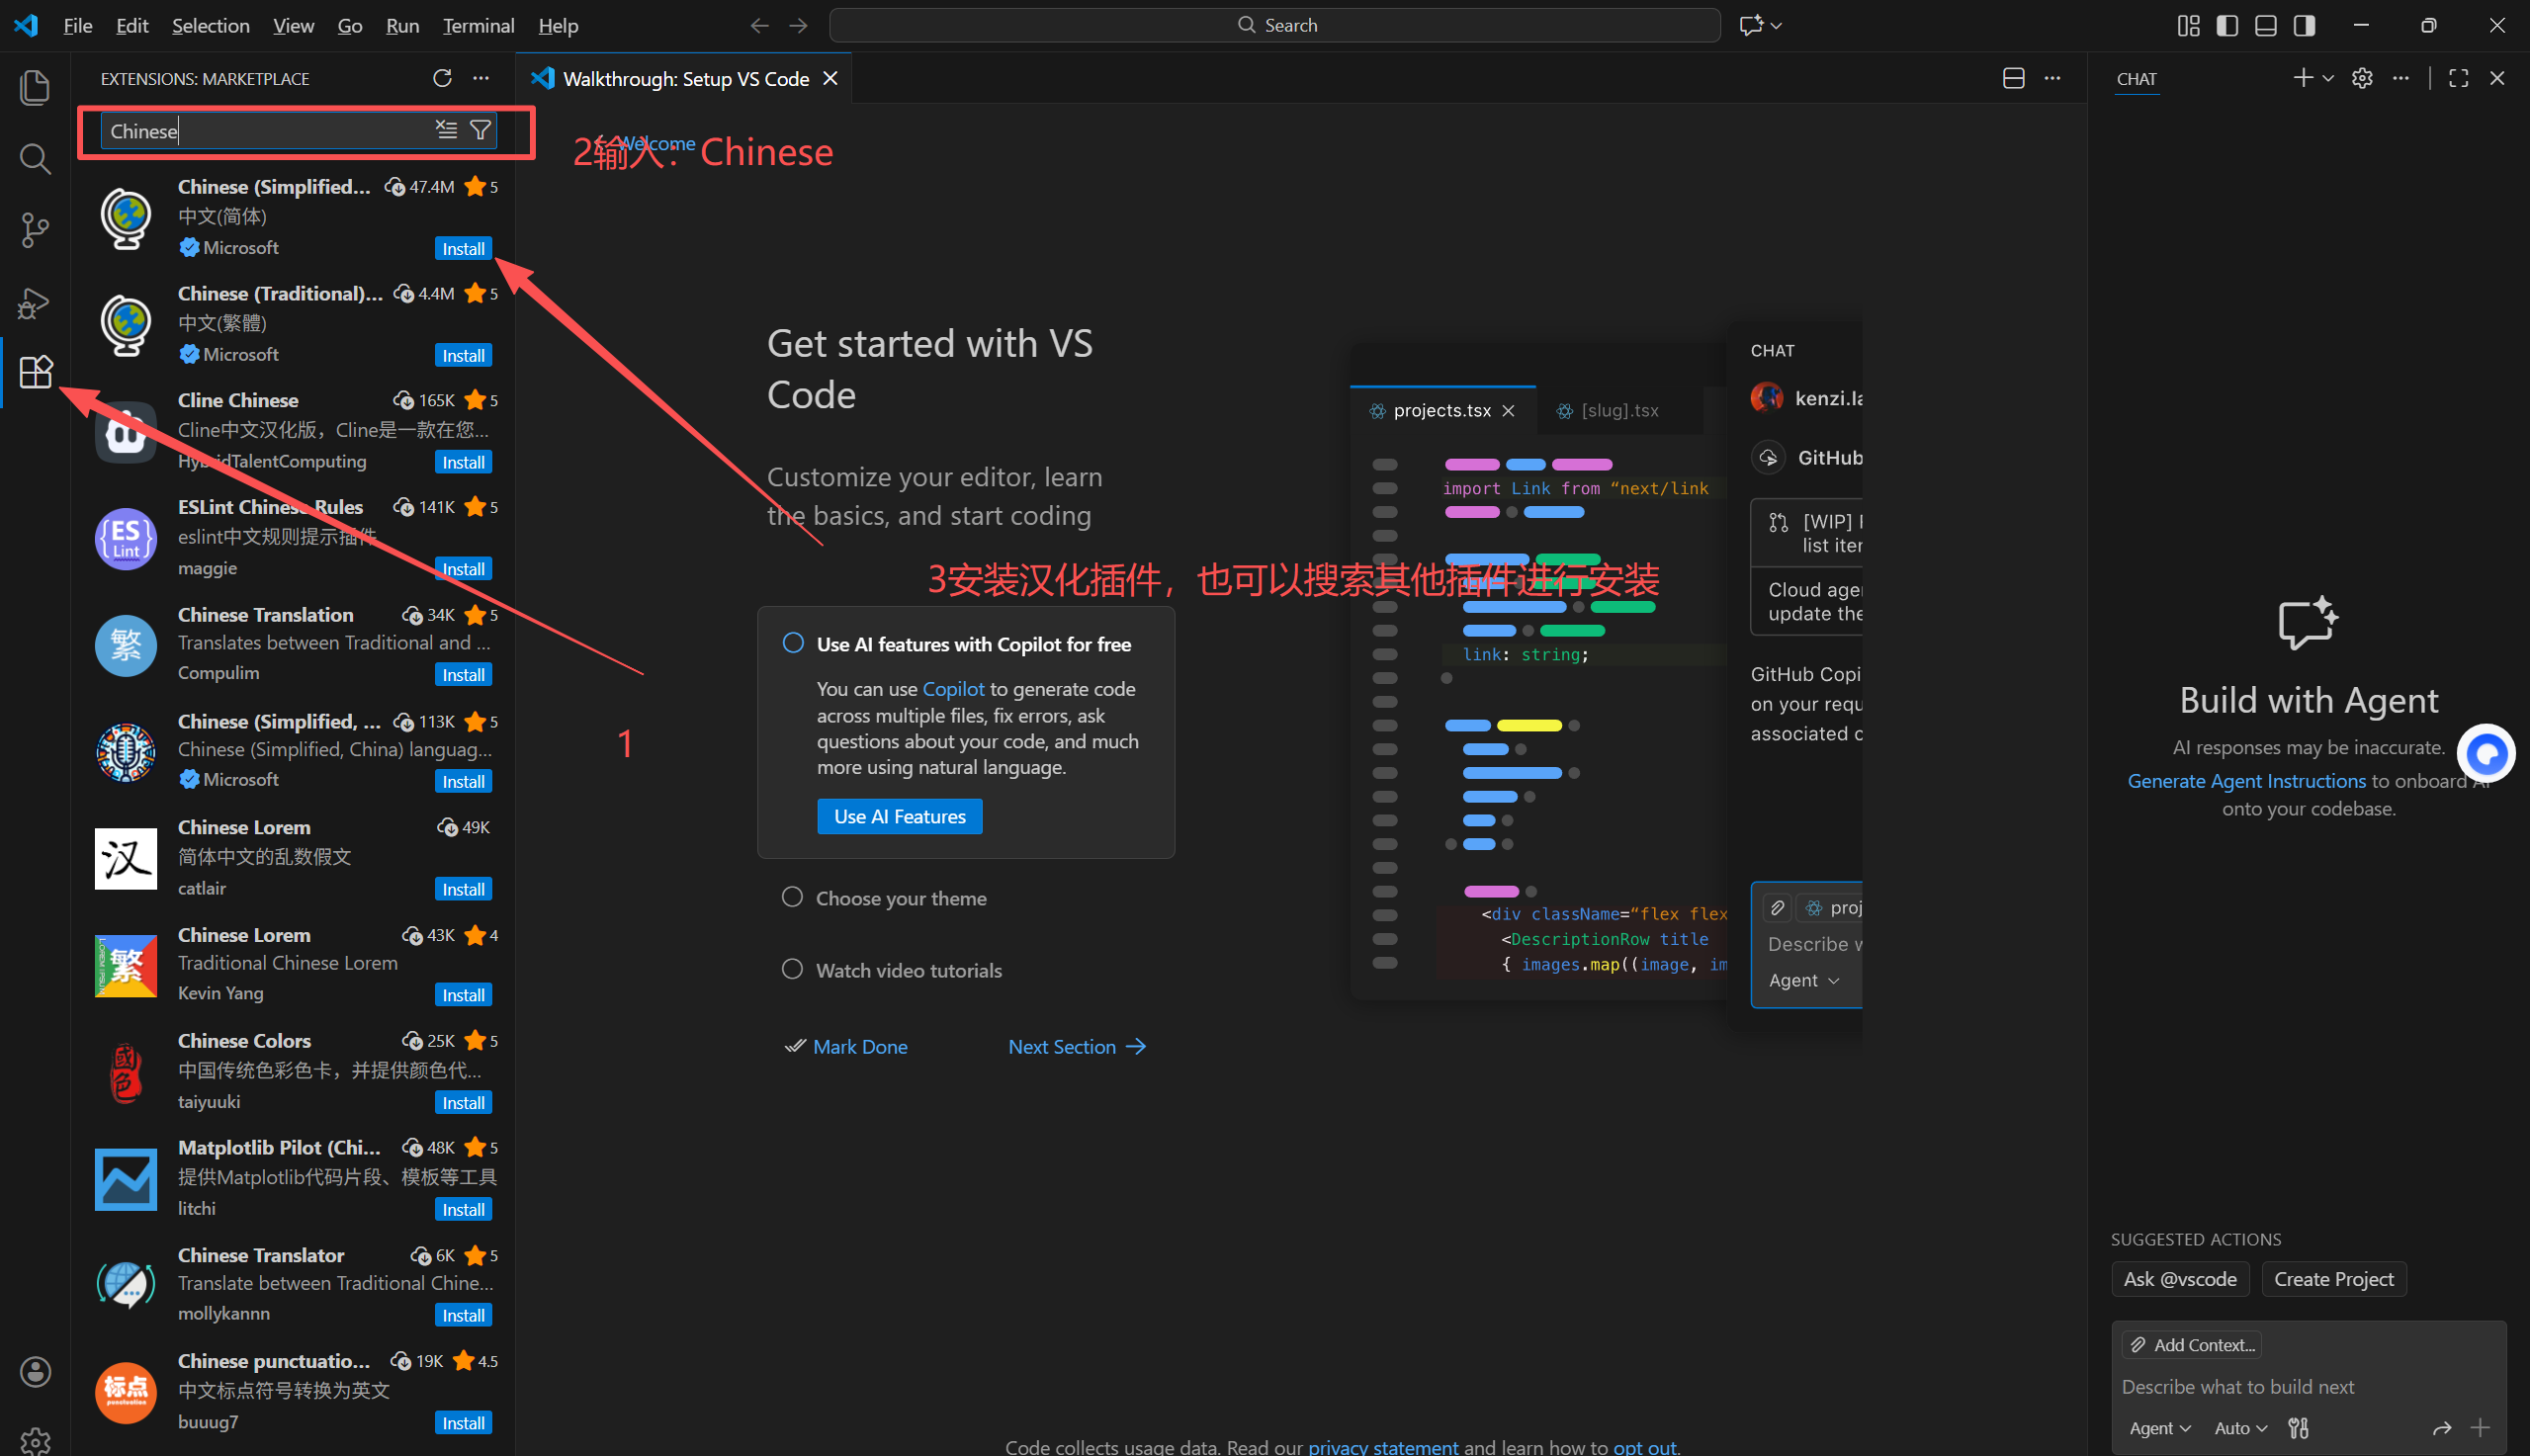The width and height of the screenshot is (2530, 1456).
Task: Open the Copilot link in walkthrough
Action: point(953,689)
